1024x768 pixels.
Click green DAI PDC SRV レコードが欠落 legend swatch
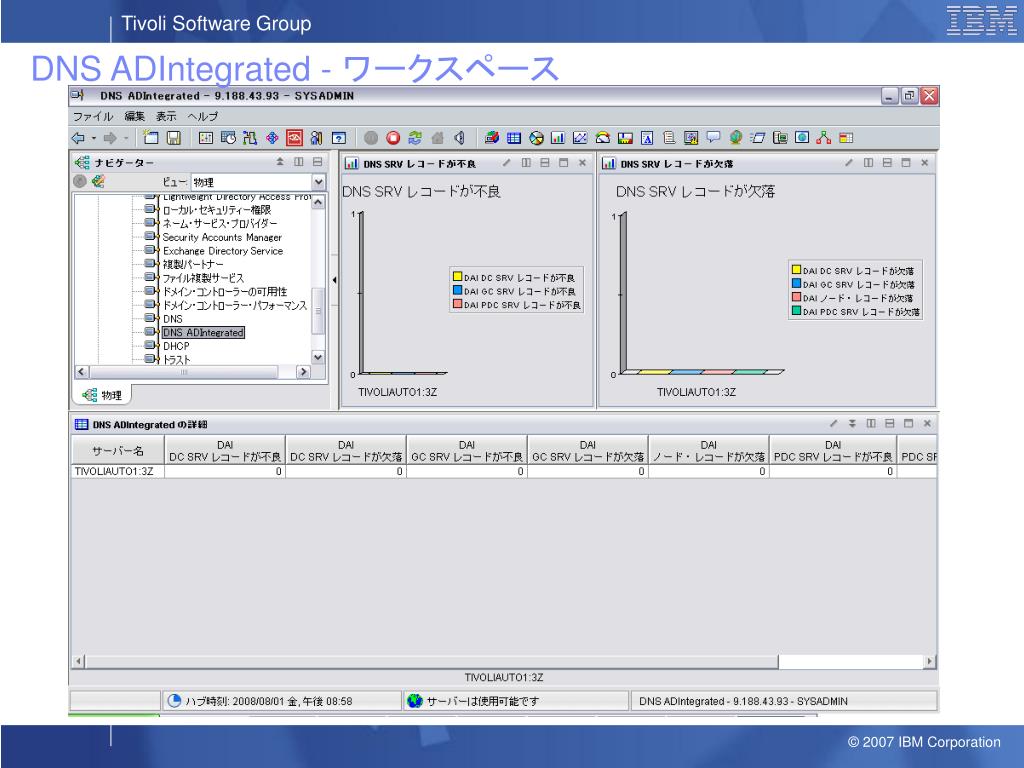pos(796,311)
